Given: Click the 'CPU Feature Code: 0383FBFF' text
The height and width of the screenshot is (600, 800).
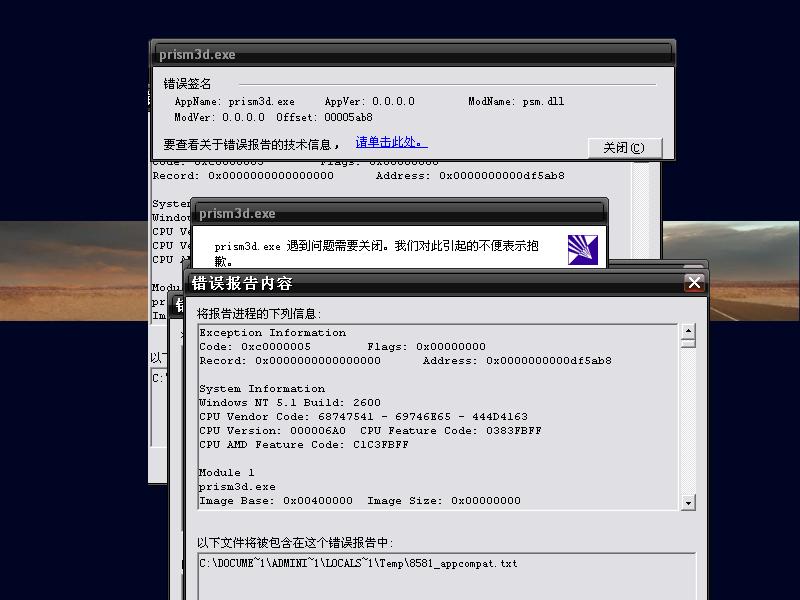Looking at the screenshot, I should (x=451, y=431).
